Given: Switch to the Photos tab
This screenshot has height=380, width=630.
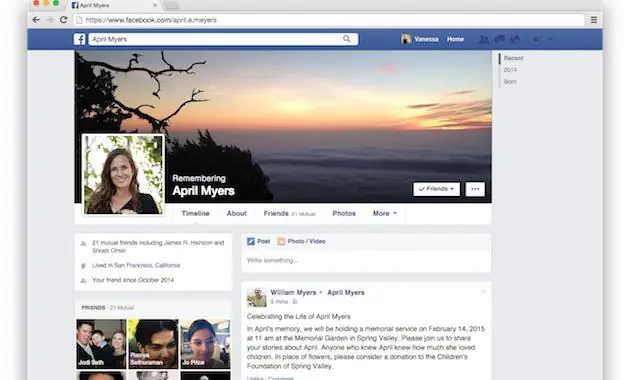Looking at the screenshot, I should (x=344, y=213).
